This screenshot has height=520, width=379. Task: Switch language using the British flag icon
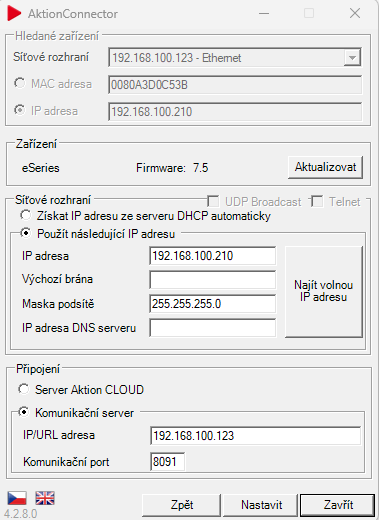click(45, 498)
